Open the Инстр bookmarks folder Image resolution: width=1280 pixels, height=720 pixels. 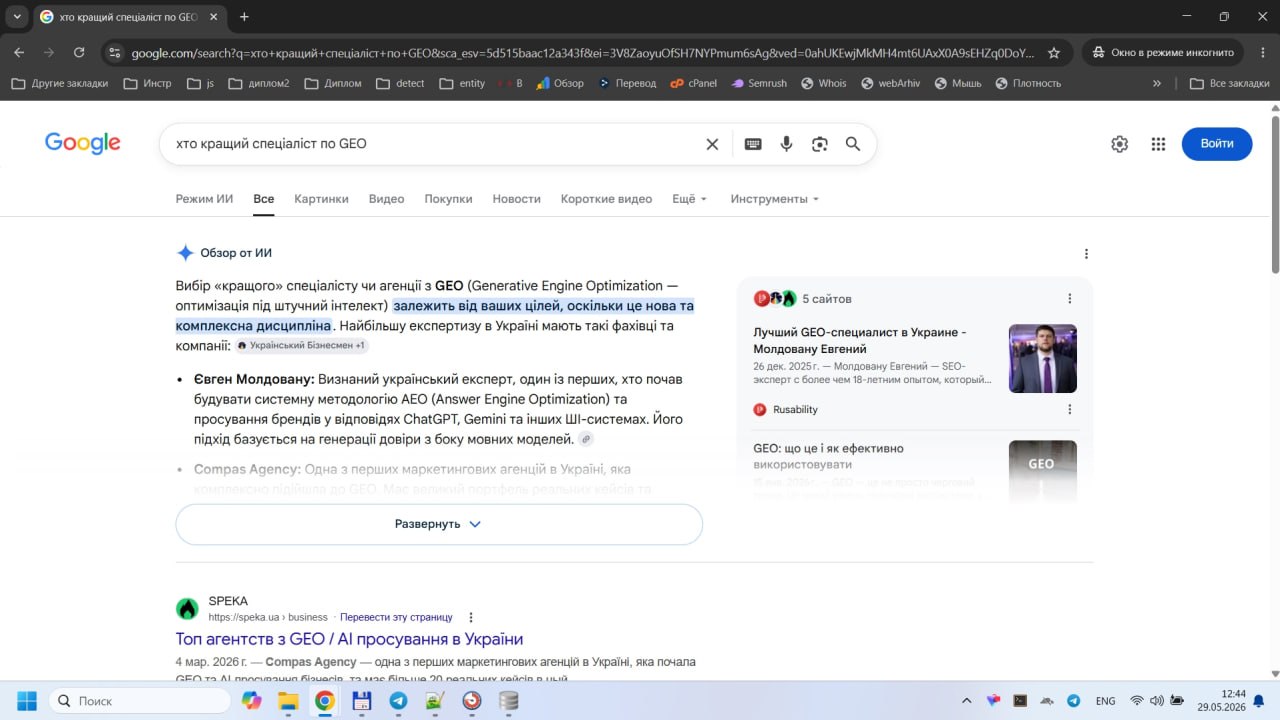[x=147, y=83]
